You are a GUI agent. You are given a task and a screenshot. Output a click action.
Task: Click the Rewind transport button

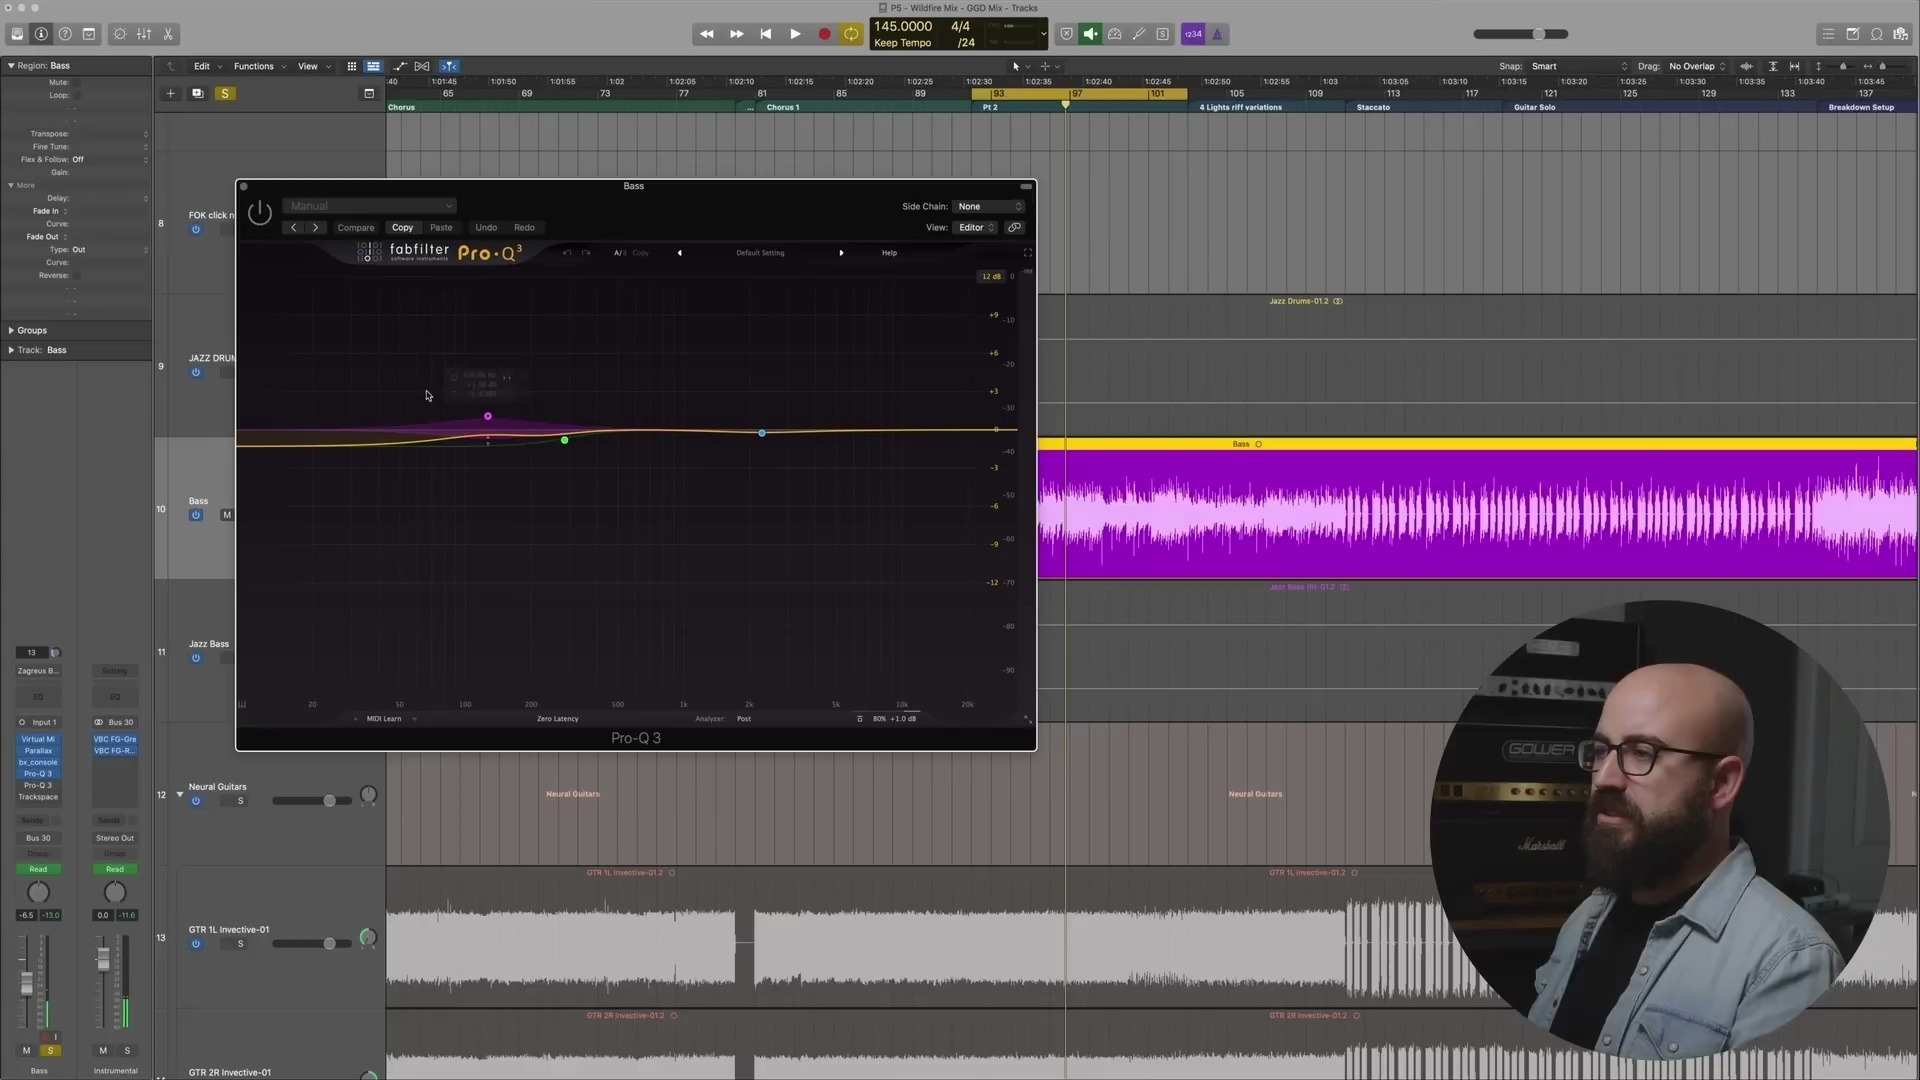[707, 34]
